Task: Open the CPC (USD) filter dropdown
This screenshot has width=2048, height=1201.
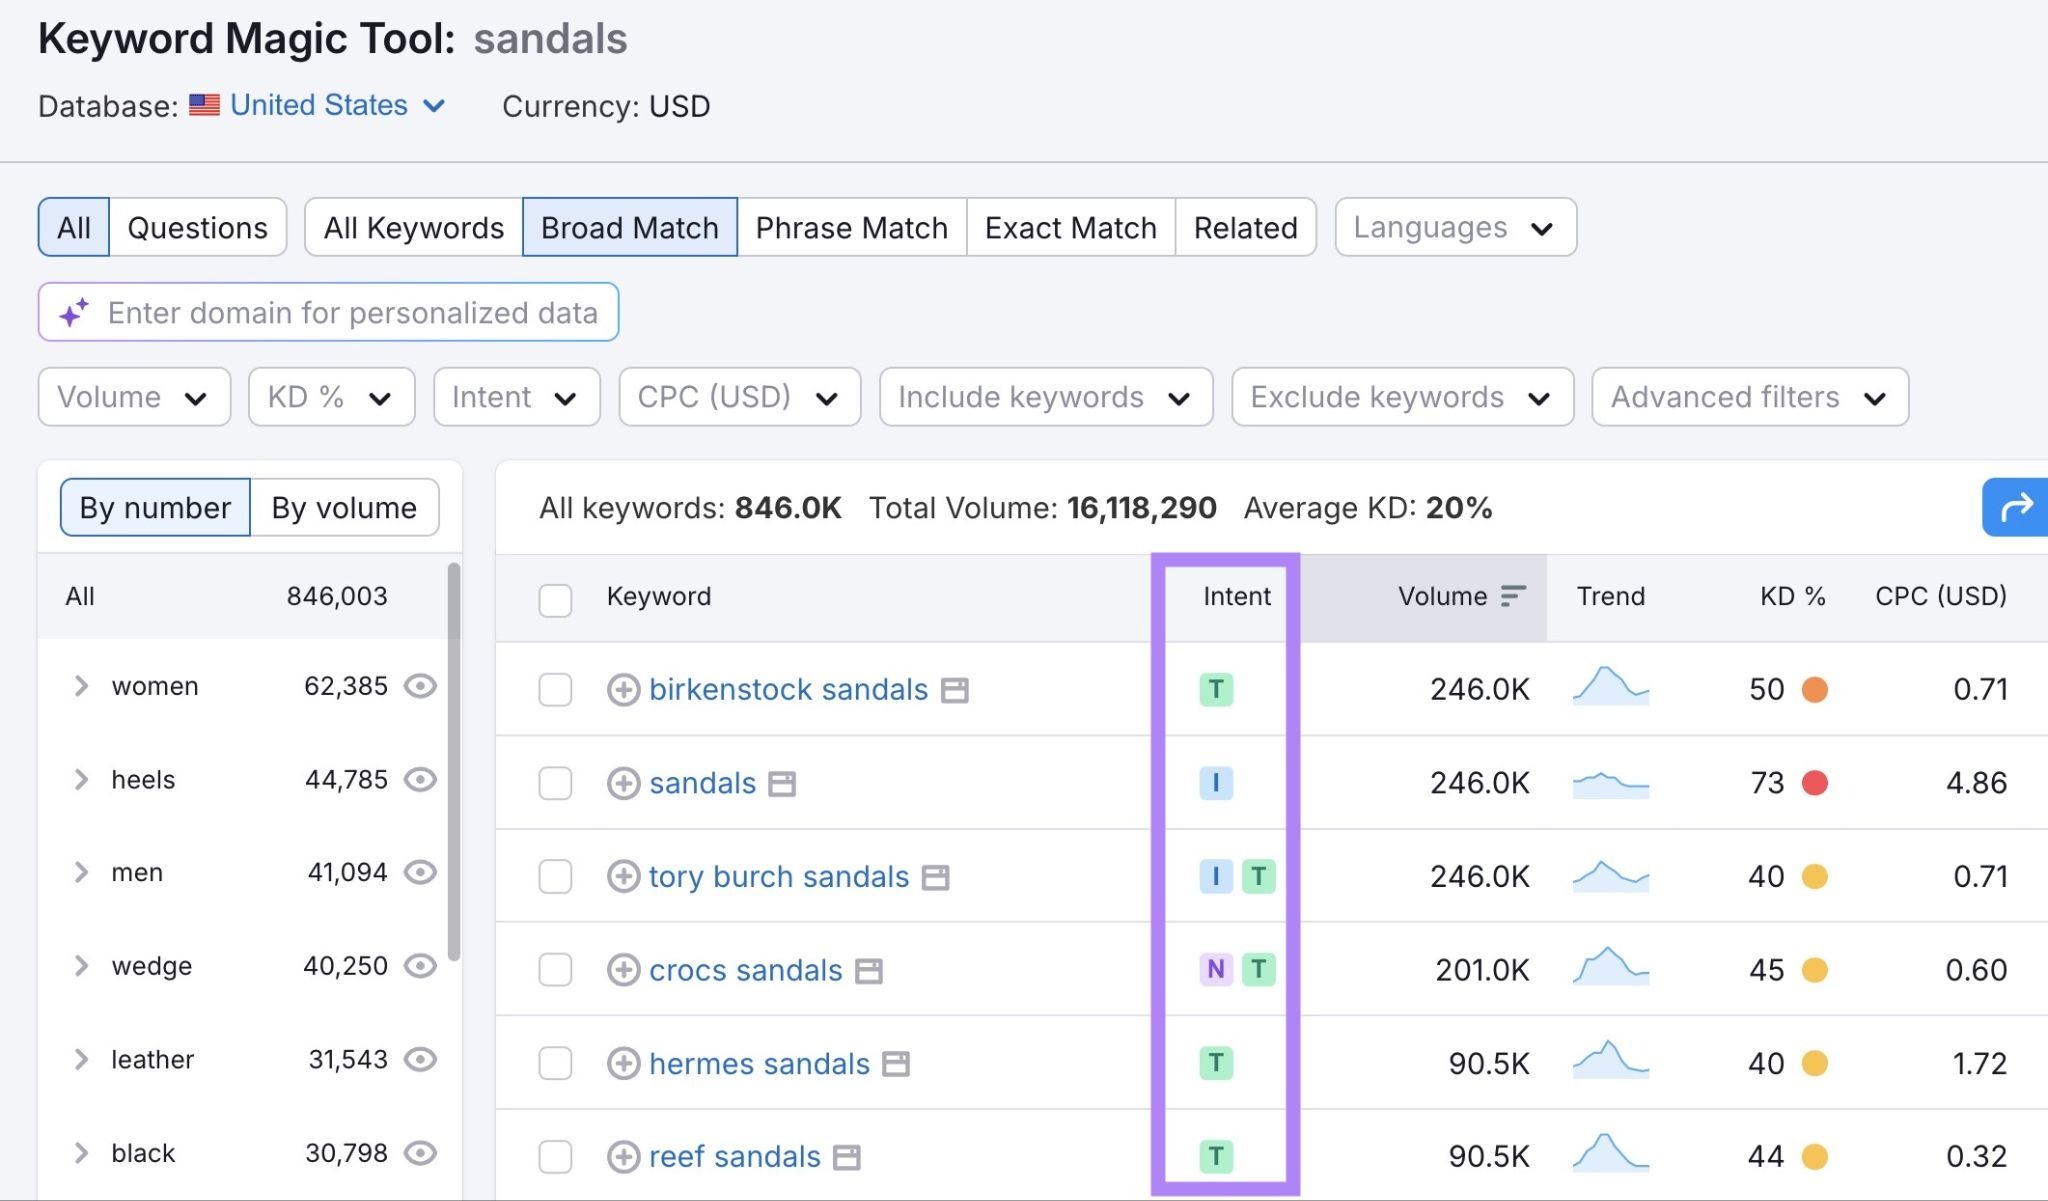Action: tap(739, 397)
